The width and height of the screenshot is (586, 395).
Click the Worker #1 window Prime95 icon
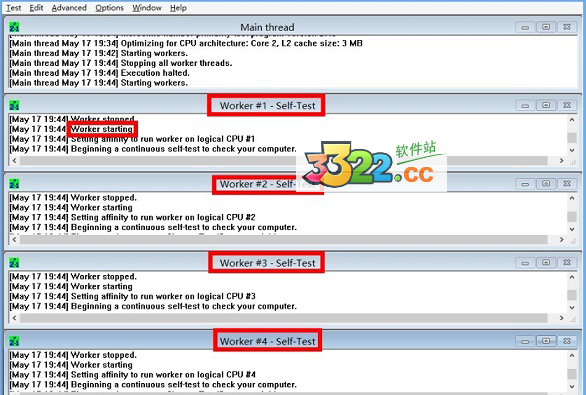tap(14, 105)
